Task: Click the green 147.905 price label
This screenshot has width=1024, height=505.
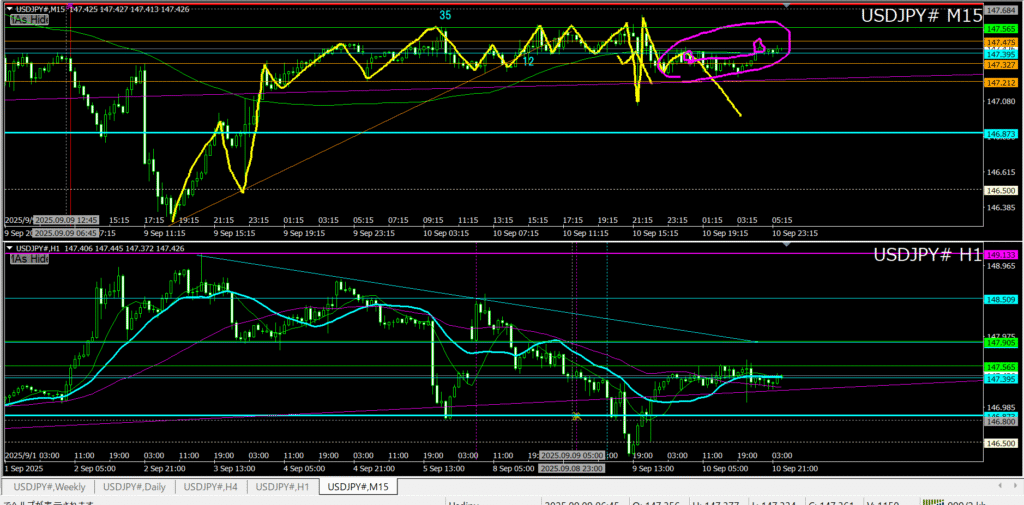Action: pos(1000,342)
